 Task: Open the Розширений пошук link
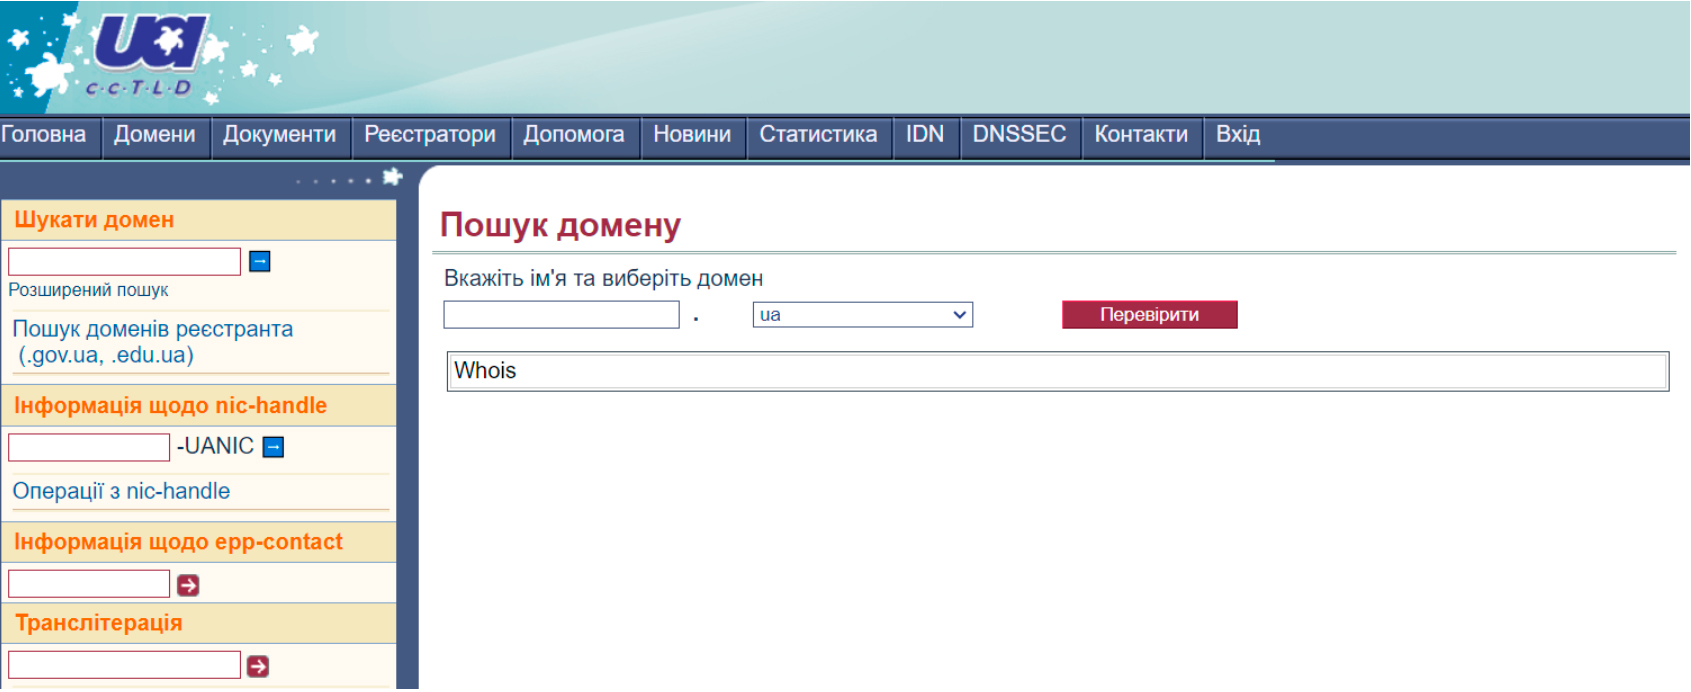[88, 290]
